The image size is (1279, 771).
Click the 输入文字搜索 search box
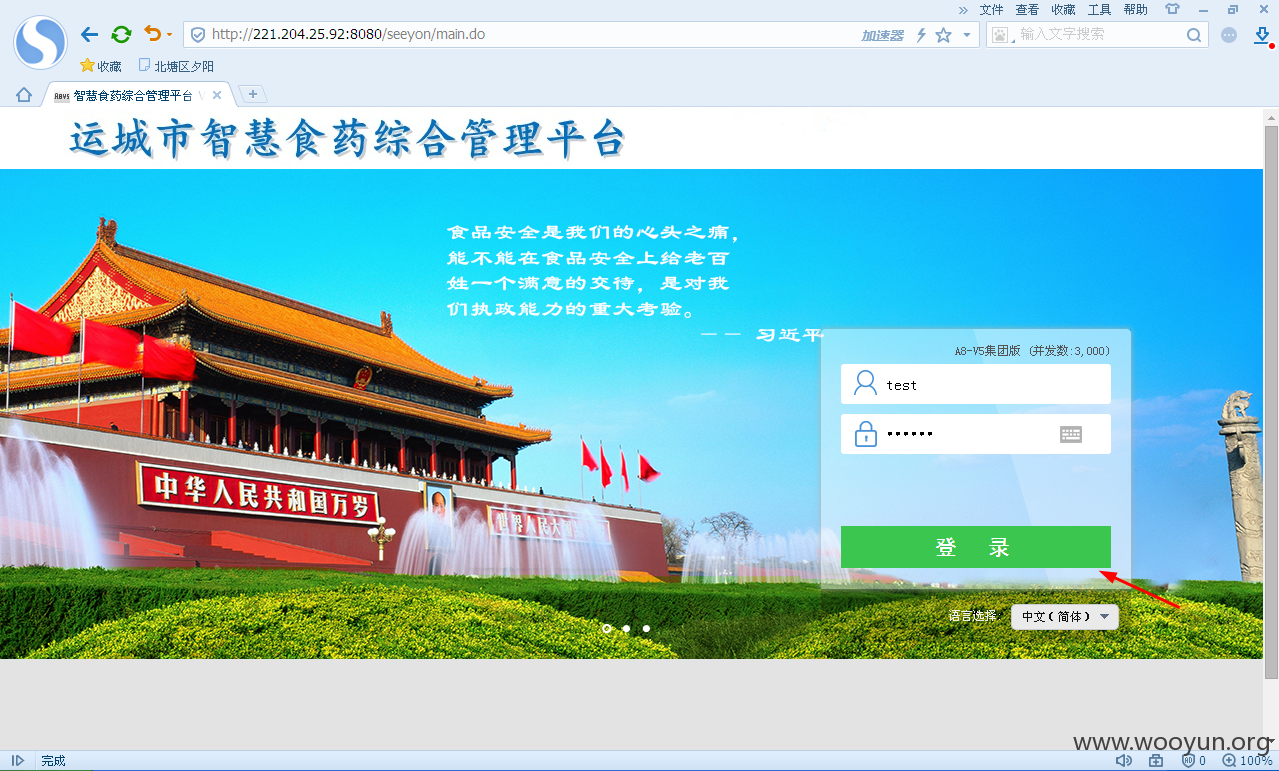[x=1098, y=35]
